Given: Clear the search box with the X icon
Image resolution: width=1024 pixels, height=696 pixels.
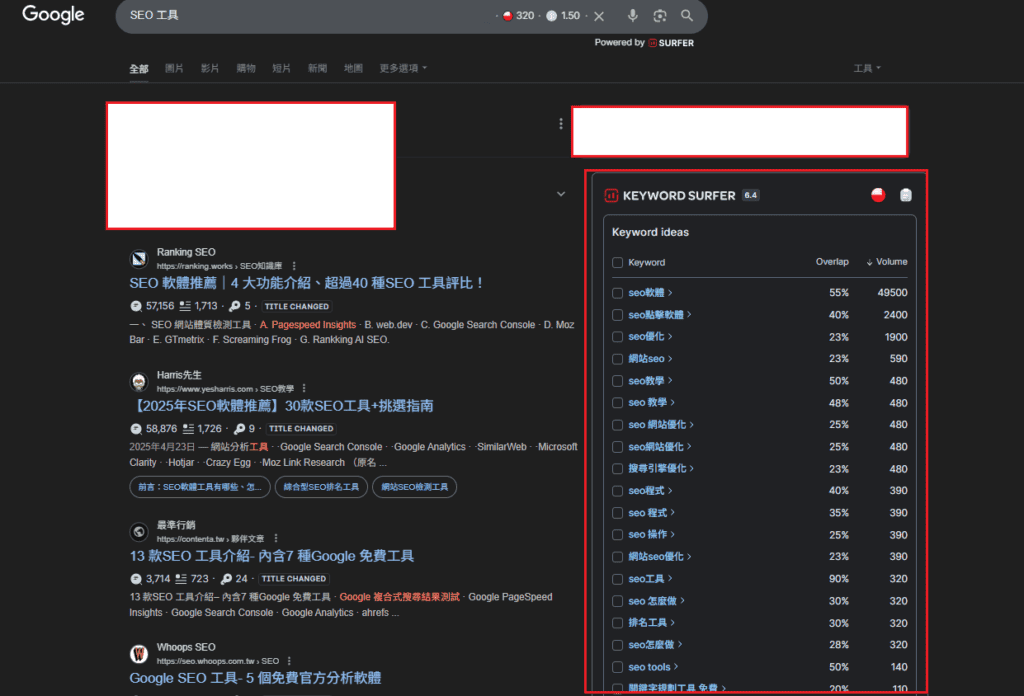Looking at the screenshot, I should pyautogui.click(x=599, y=16).
